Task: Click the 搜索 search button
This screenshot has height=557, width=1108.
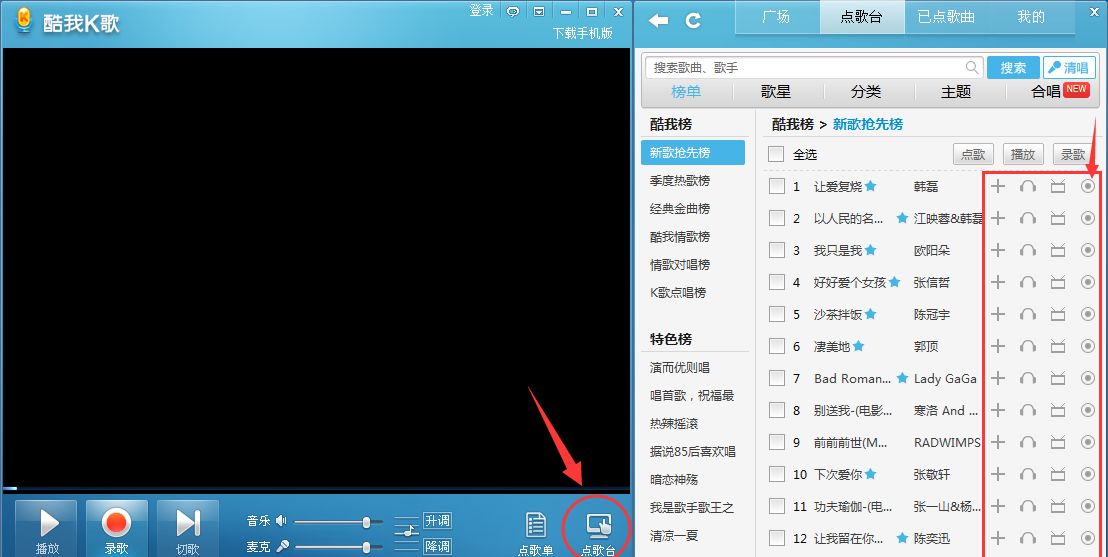Action: [1013, 68]
